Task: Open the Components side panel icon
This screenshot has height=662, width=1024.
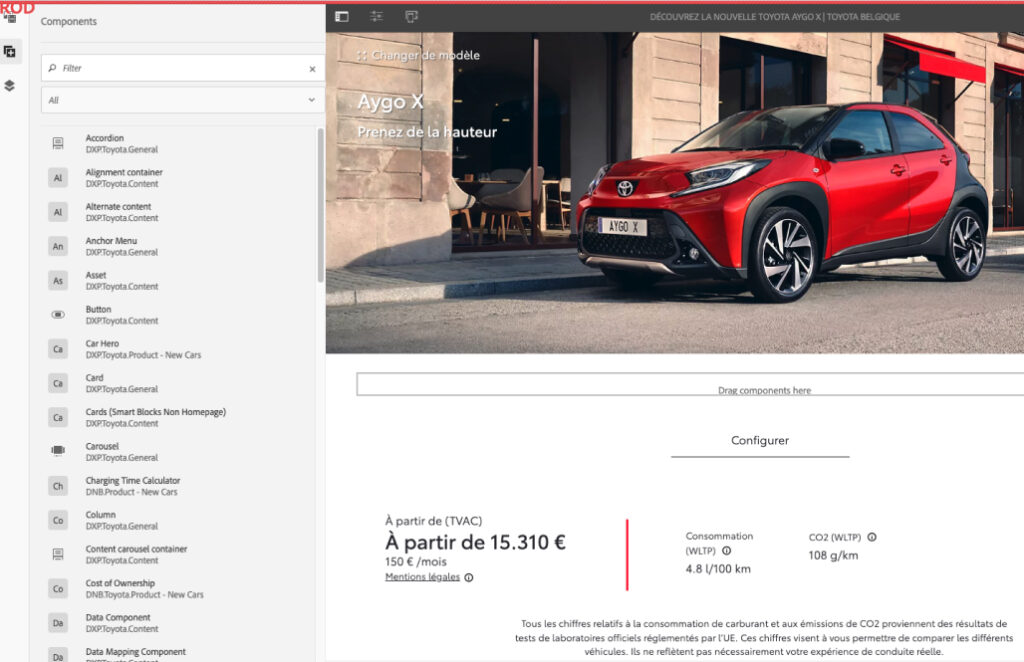Action: [10, 52]
